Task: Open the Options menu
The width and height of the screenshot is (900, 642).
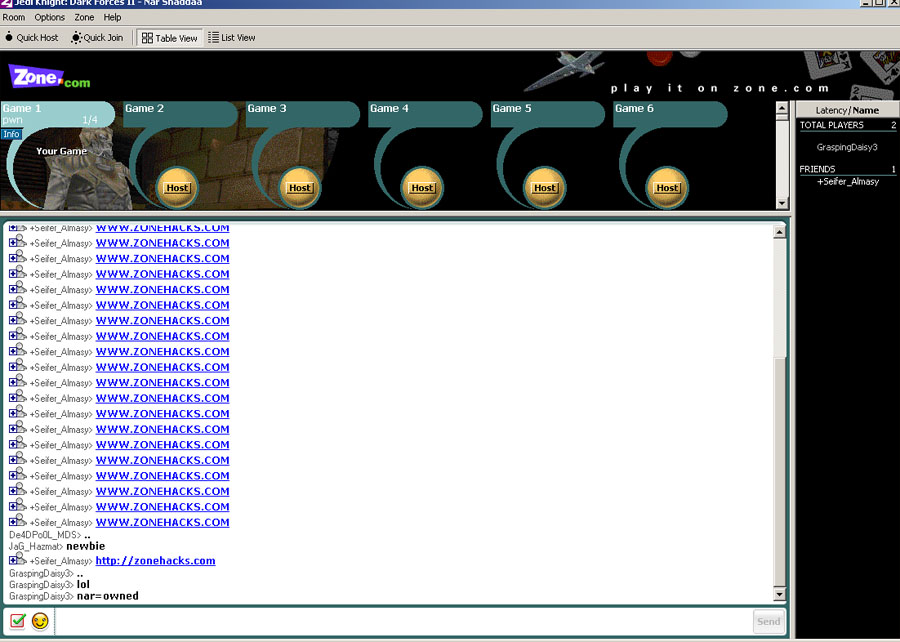Action: (49, 17)
